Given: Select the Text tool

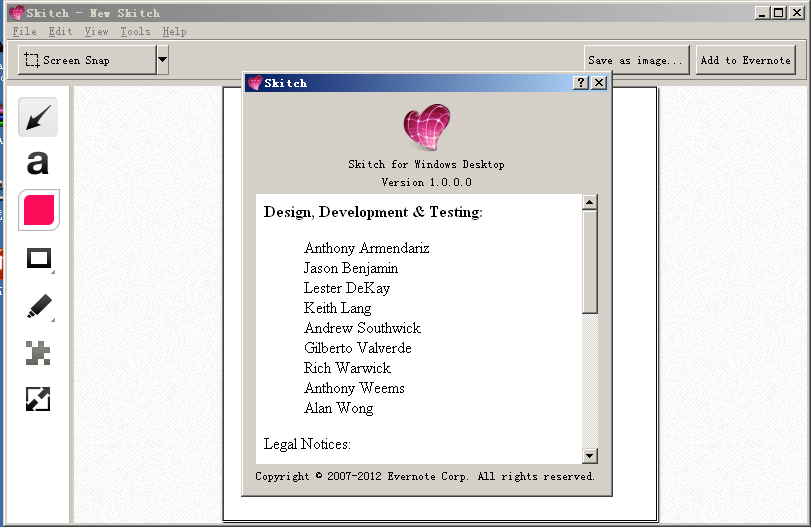Looking at the screenshot, I should [38, 162].
